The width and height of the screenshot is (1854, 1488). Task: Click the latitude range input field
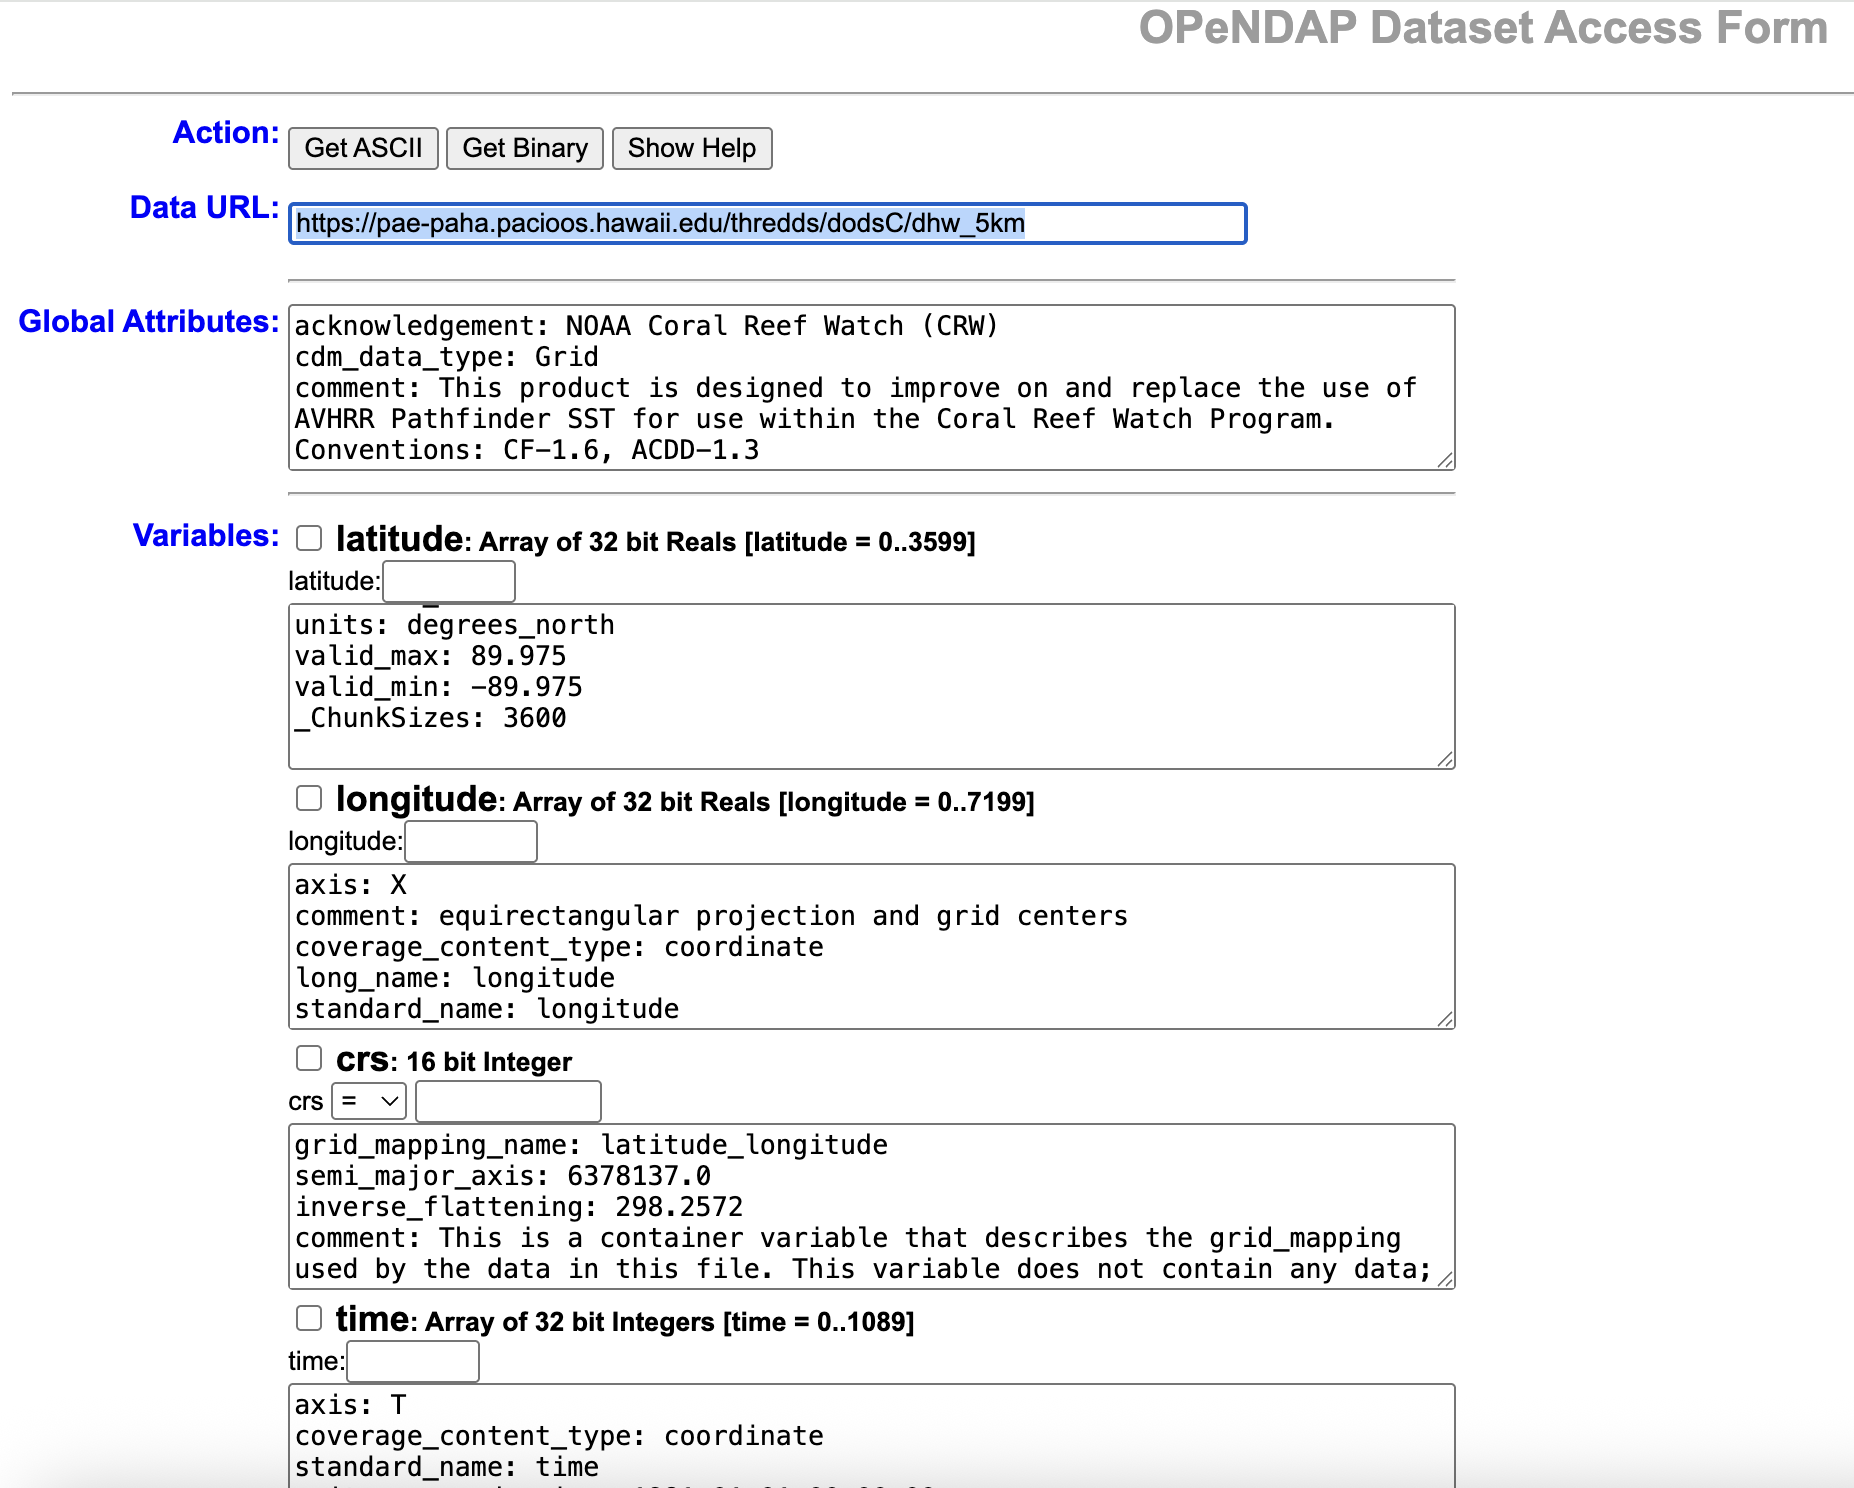click(x=449, y=581)
